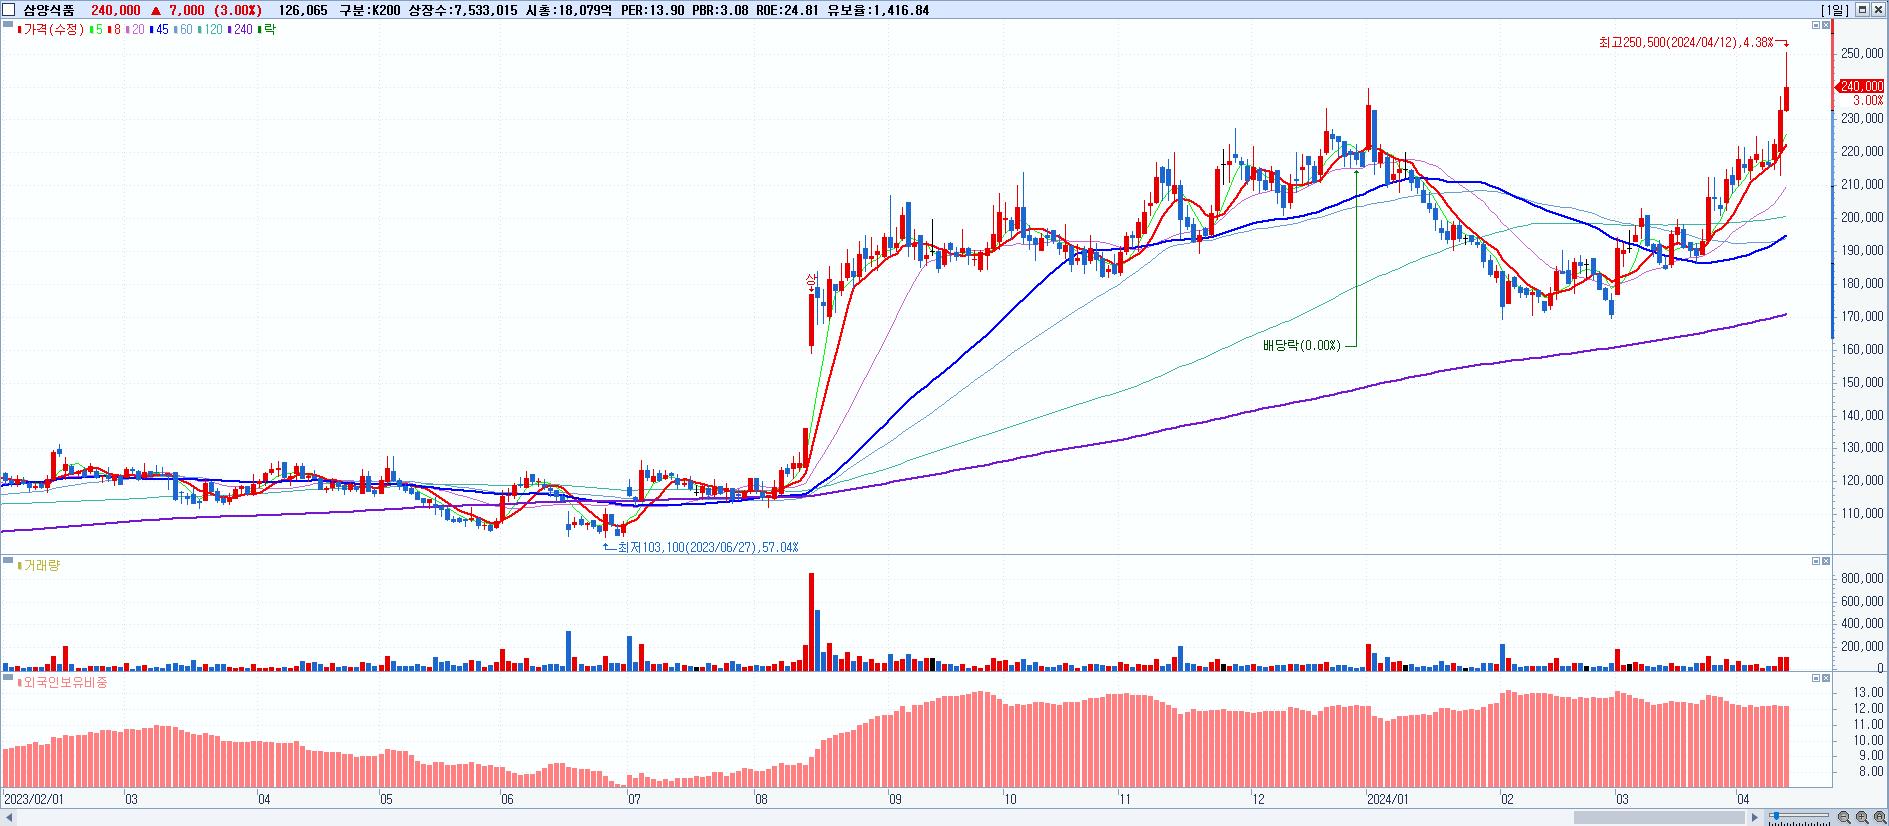Image resolution: width=1889 pixels, height=826 pixels.
Task: Click the 거래량 indicator label
Action: (x=40, y=566)
